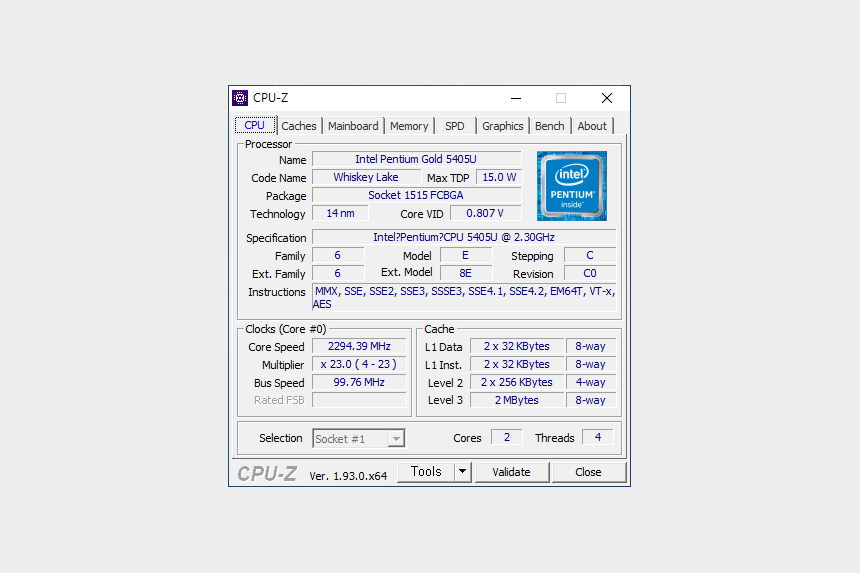Viewport: 860px width, 573px height.
Task: Click the Cores count value 2
Action: (x=507, y=437)
